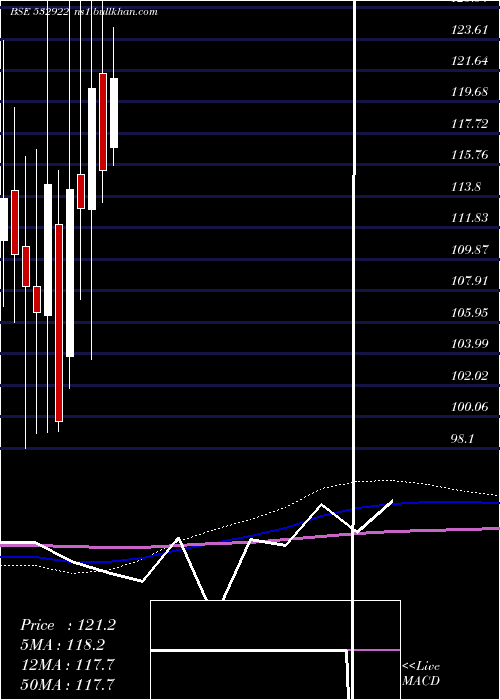Click the 103.99 price axis label
This screenshot has height=700, width=500.
tap(469, 344)
